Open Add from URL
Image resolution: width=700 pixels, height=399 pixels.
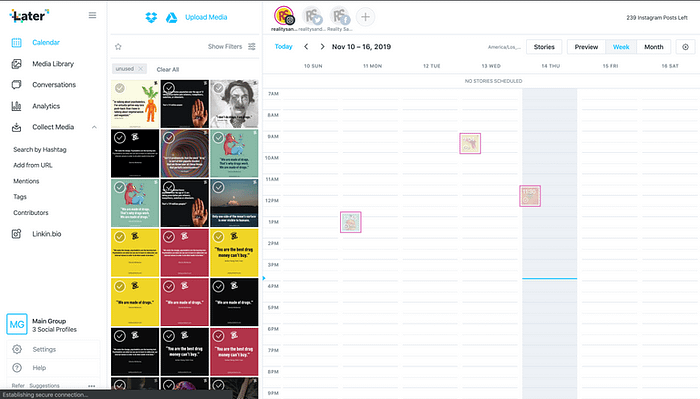click(x=33, y=165)
